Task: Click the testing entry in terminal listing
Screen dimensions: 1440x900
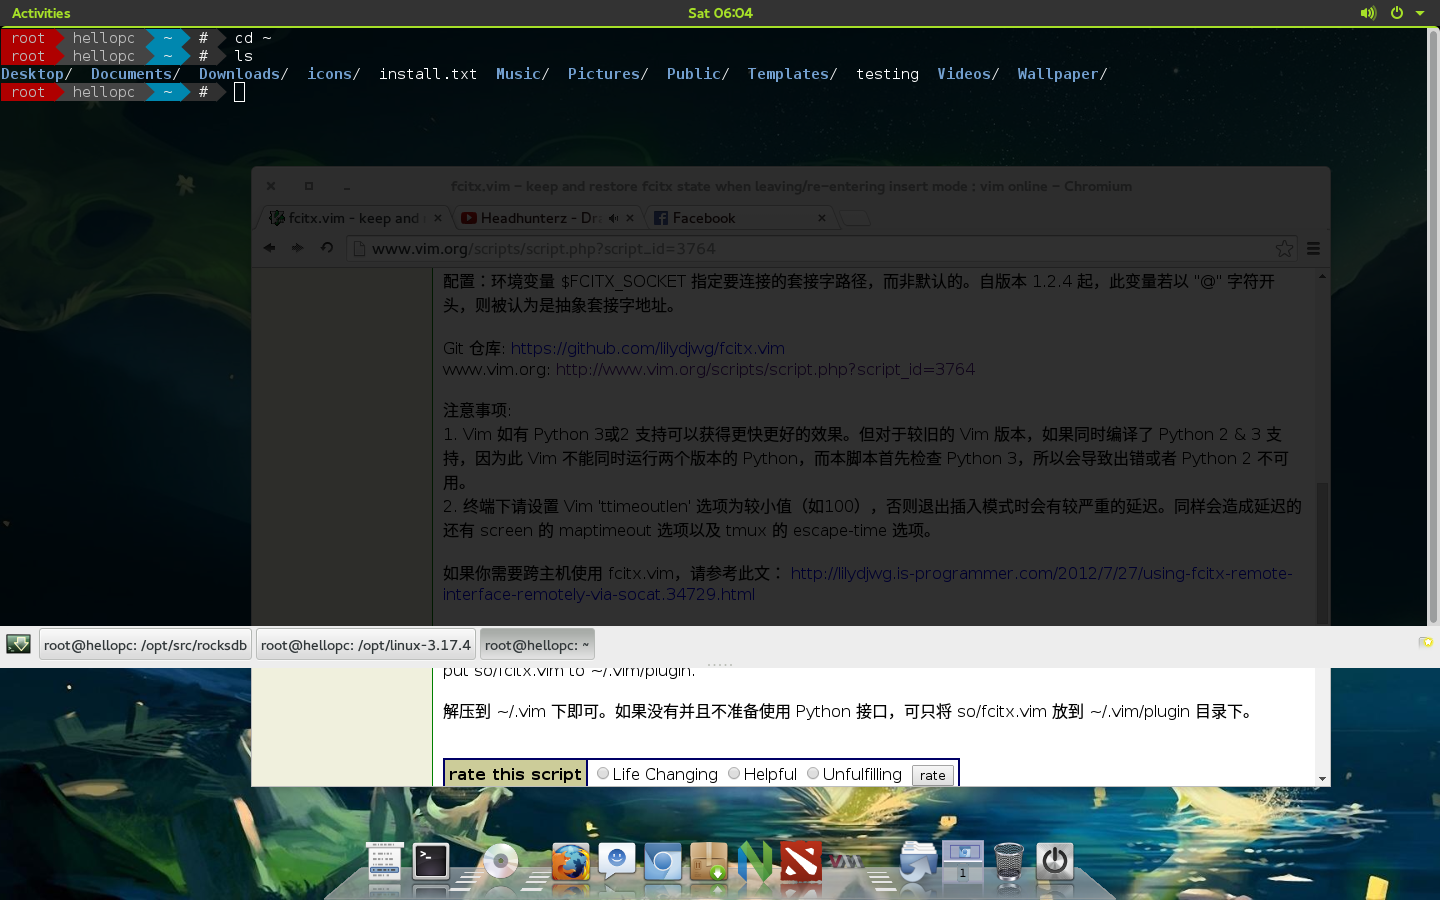Action: (887, 74)
